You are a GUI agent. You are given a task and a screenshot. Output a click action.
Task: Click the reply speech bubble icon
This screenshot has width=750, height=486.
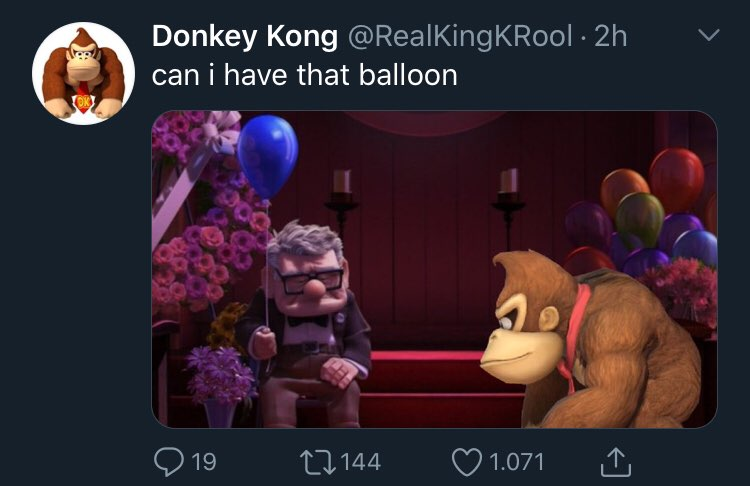(x=169, y=461)
